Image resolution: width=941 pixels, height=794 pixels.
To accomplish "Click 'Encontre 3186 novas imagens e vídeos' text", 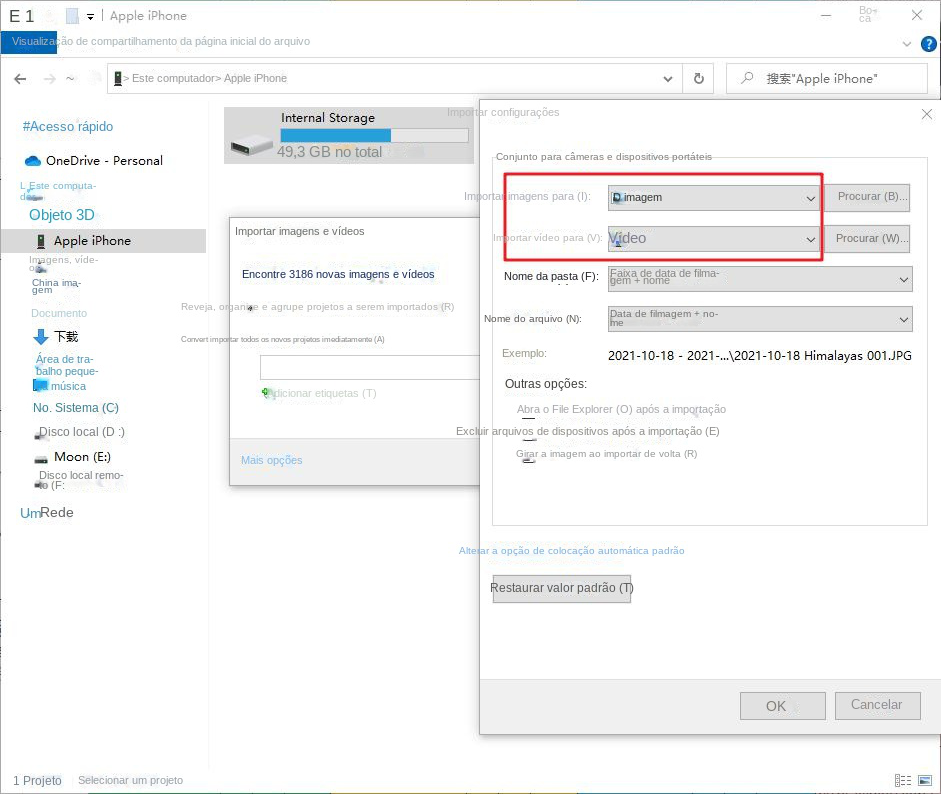I will (x=338, y=274).
